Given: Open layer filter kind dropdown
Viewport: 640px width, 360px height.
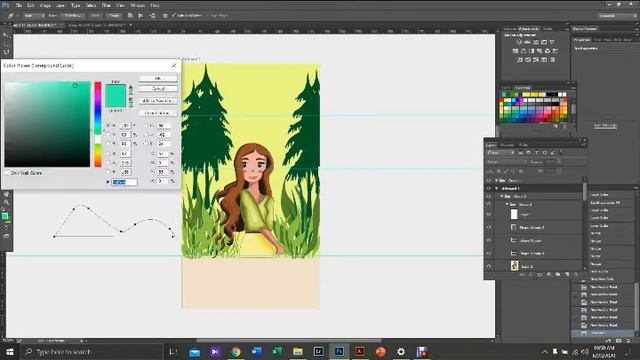Looking at the screenshot, I should coord(500,153).
